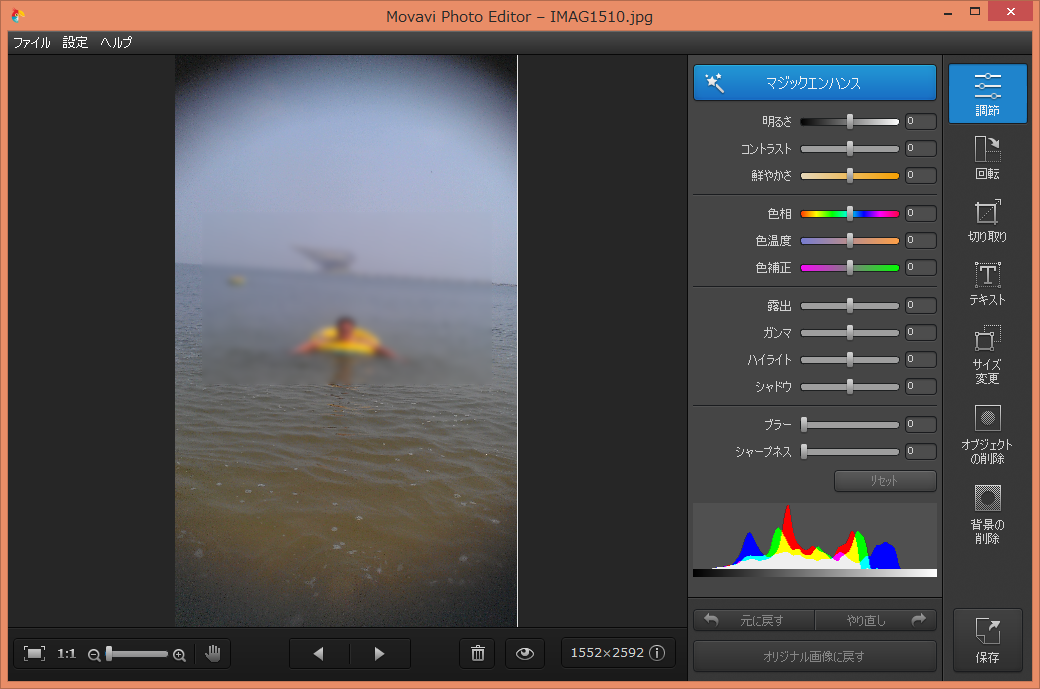
Task: Open the 調節 (Adjust) panel
Action: tap(988, 94)
